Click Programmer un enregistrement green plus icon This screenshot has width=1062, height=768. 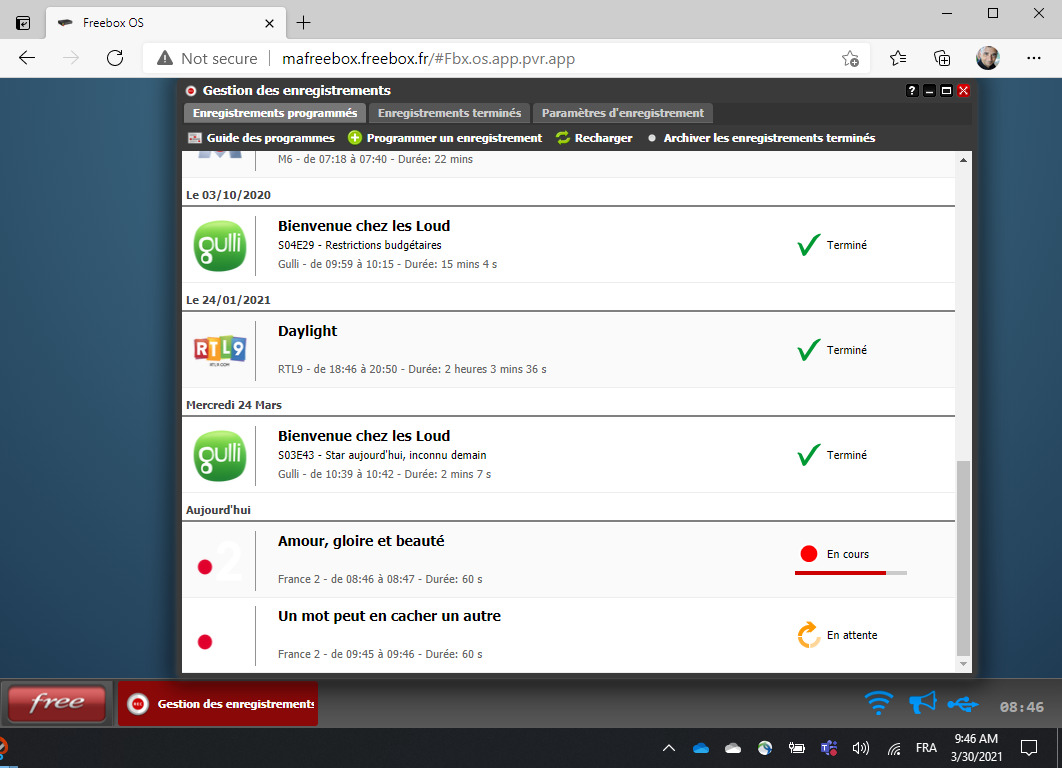tap(355, 138)
